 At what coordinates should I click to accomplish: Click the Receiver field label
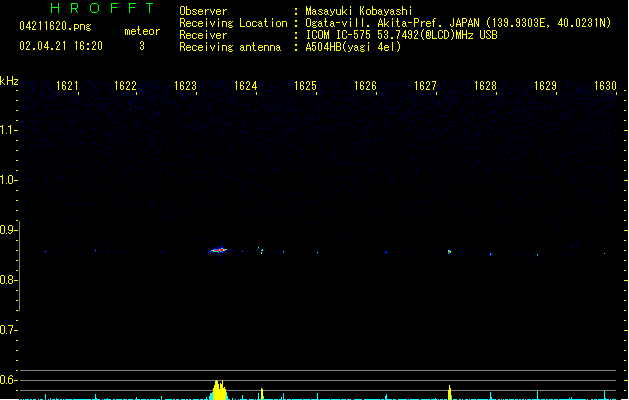click(x=203, y=35)
